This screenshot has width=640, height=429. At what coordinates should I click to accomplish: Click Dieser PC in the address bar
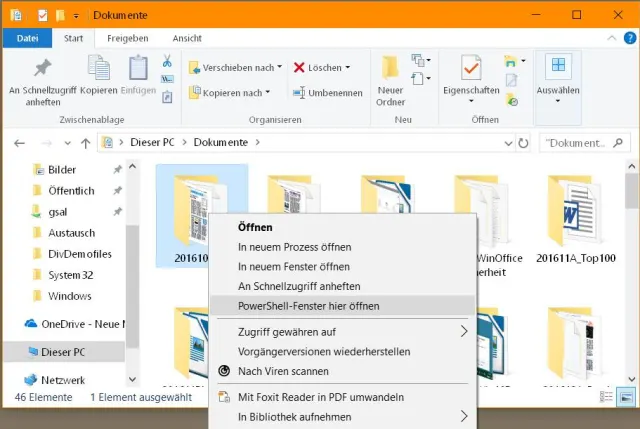click(x=152, y=142)
